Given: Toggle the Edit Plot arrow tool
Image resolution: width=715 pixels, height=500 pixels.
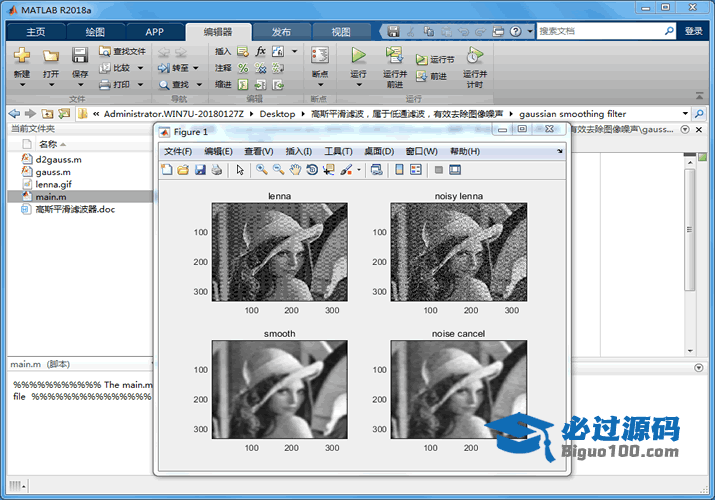Looking at the screenshot, I should (x=240, y=170).
